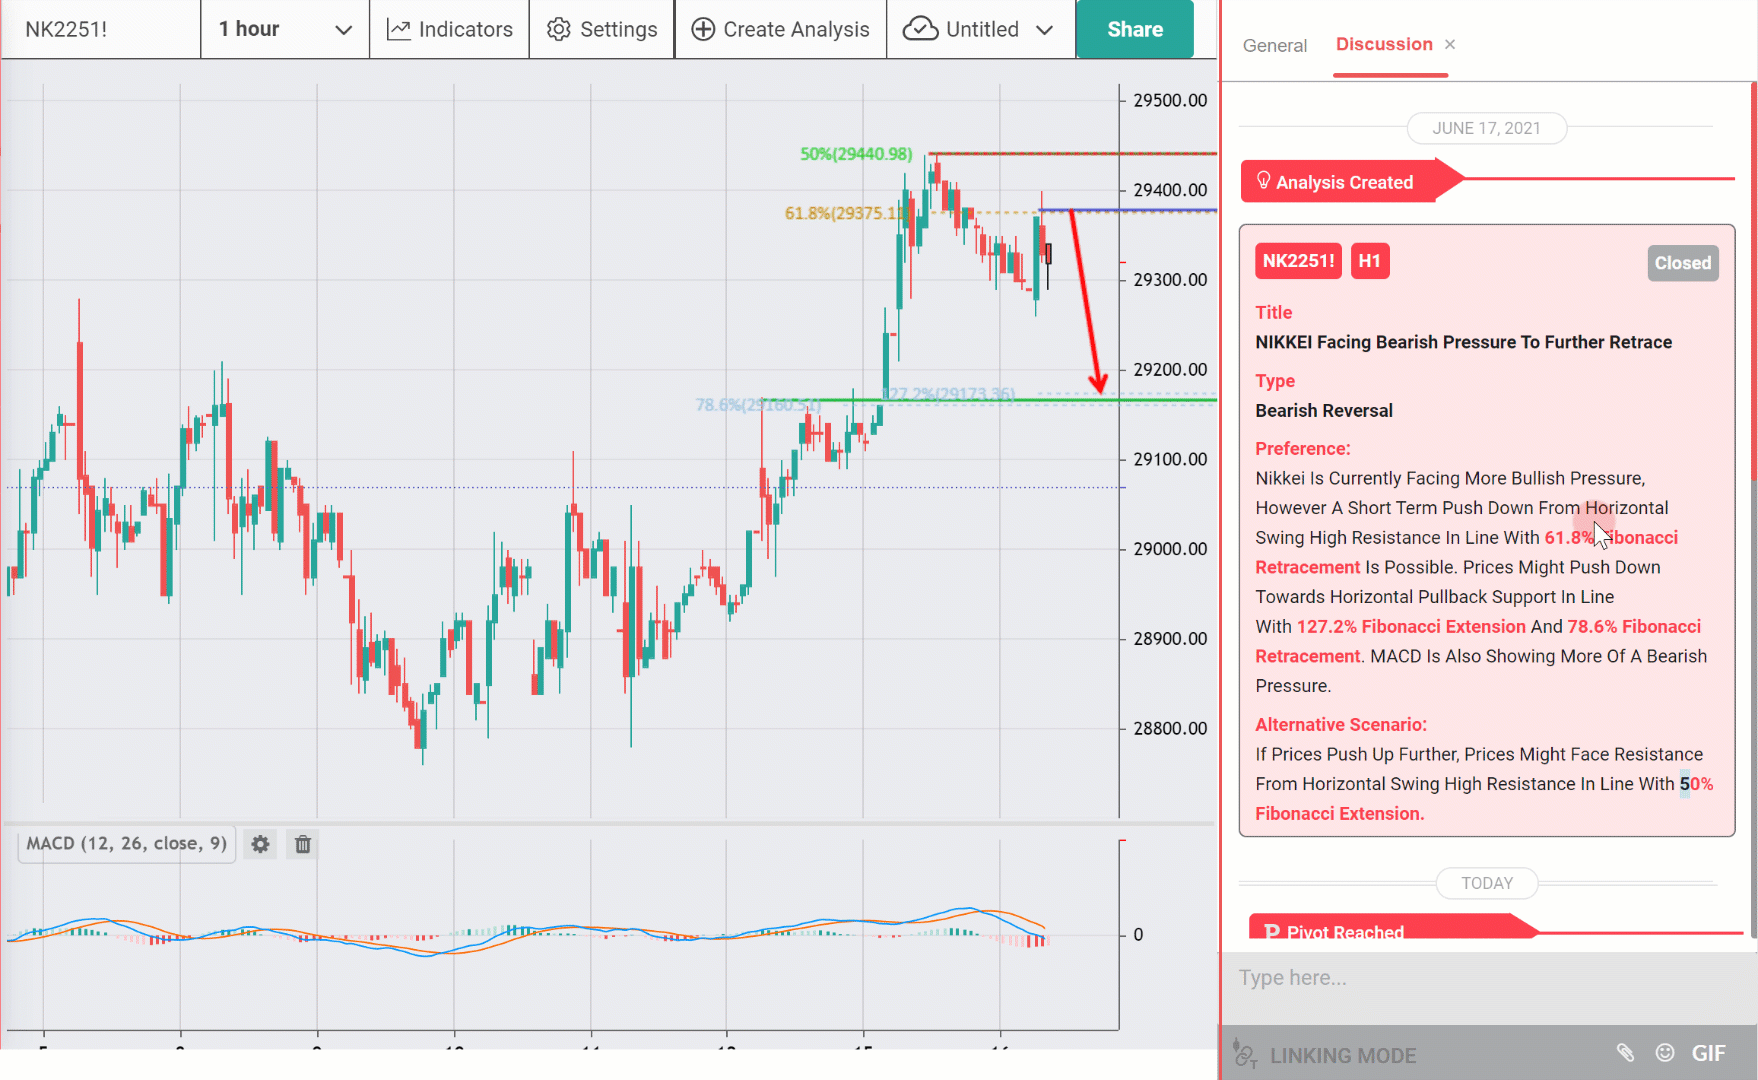Open the Untitled layout dropdown

pyautogui.click(x=980, y=29)
